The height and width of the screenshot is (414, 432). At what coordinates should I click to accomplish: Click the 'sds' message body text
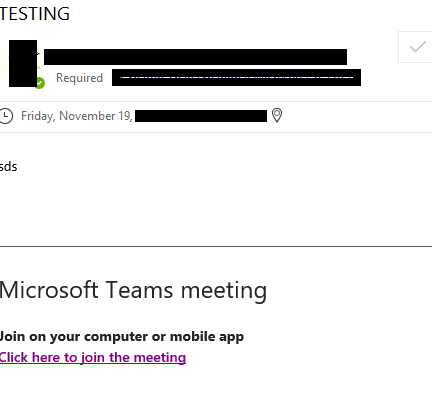8,166
